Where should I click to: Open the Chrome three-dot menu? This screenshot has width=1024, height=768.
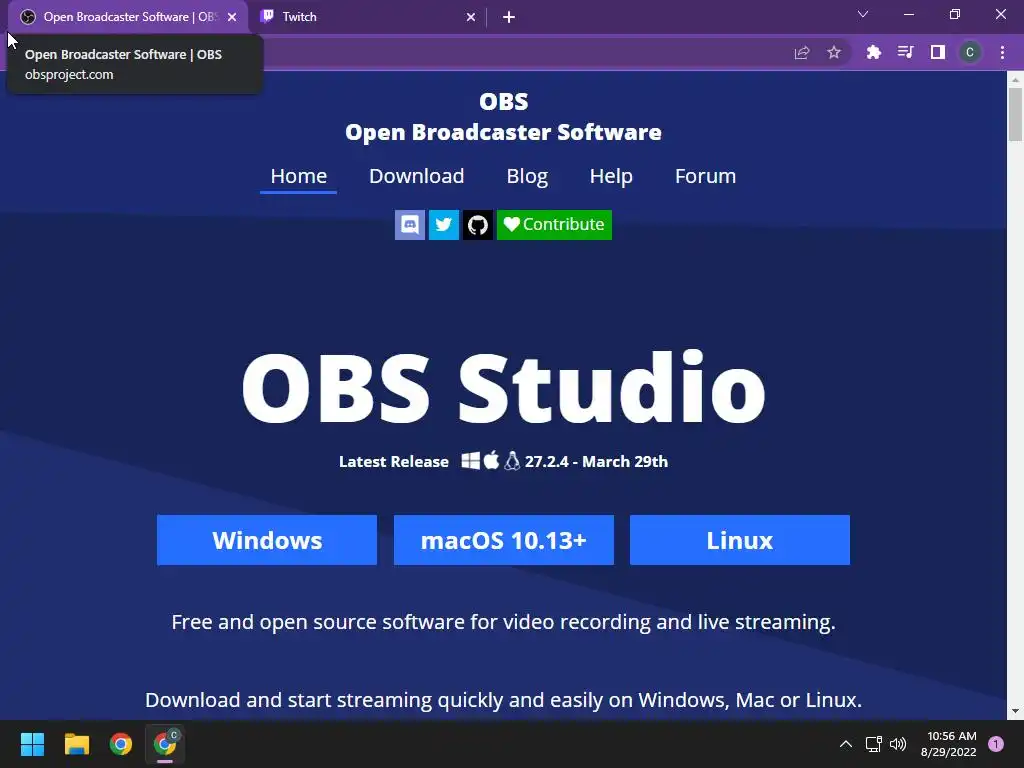[1002, 52]
